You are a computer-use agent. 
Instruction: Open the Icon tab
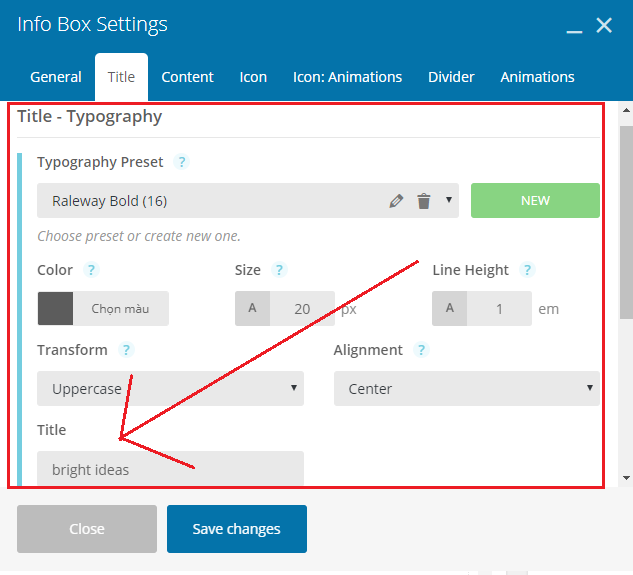(x=253, y=77)
